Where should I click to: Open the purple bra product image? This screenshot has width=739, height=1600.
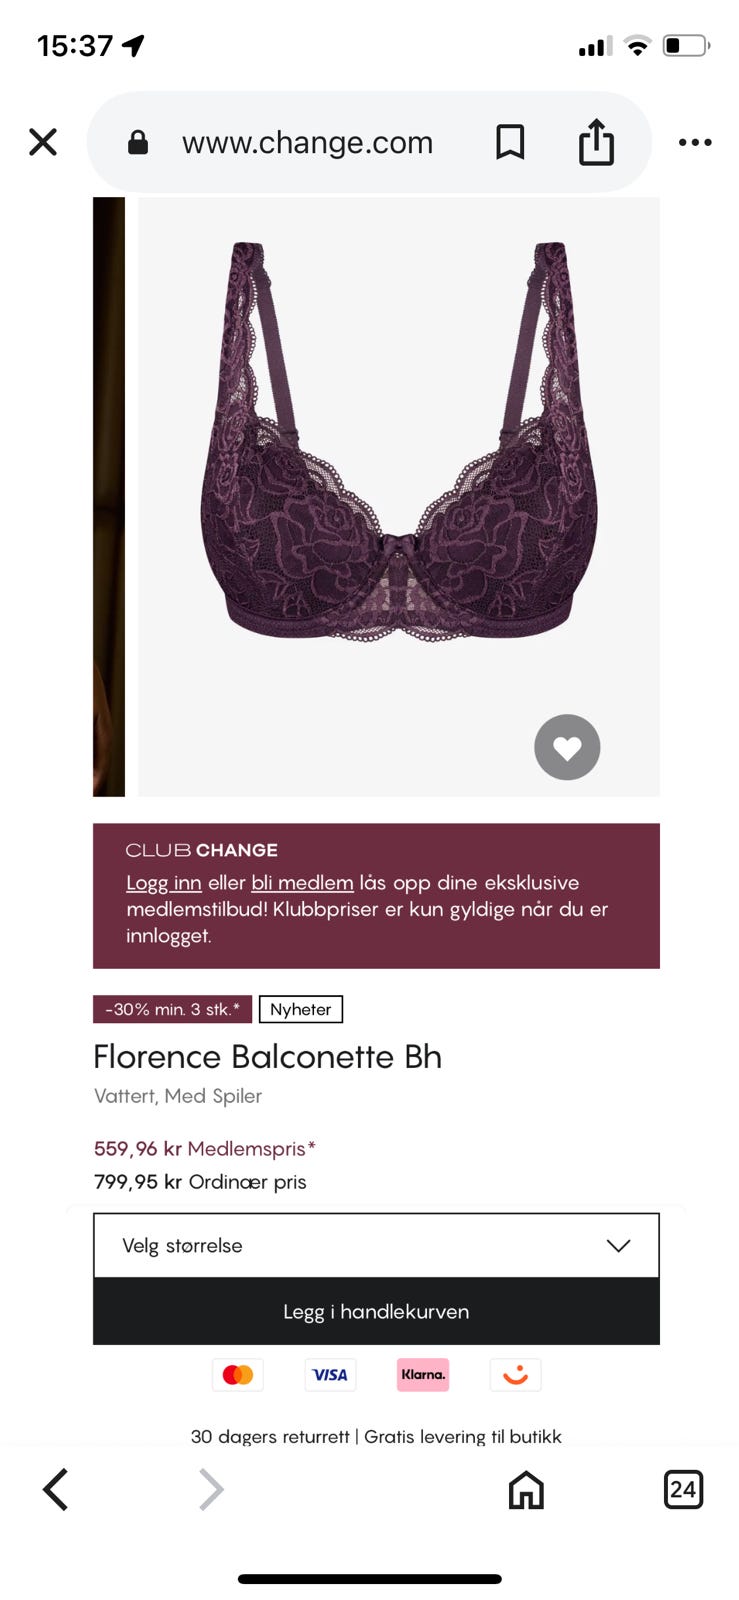[x=399, y=496]
